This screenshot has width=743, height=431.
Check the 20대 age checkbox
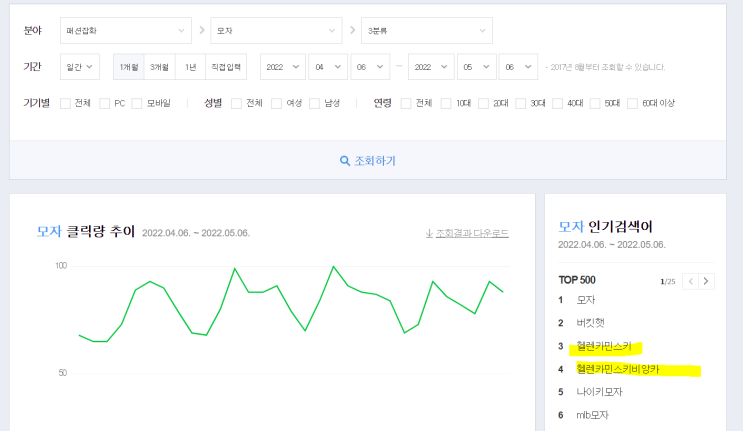484,103
